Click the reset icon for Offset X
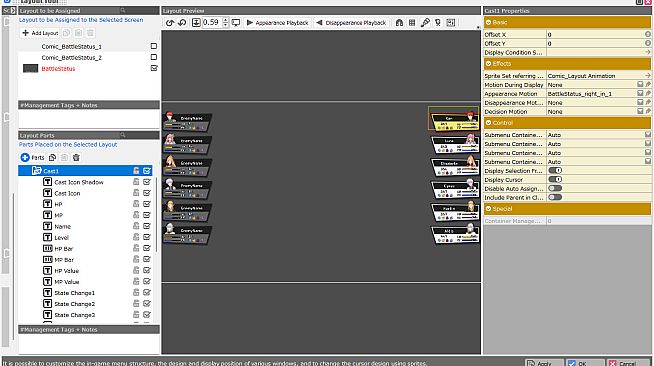The image size is (654, 366). 647,34
